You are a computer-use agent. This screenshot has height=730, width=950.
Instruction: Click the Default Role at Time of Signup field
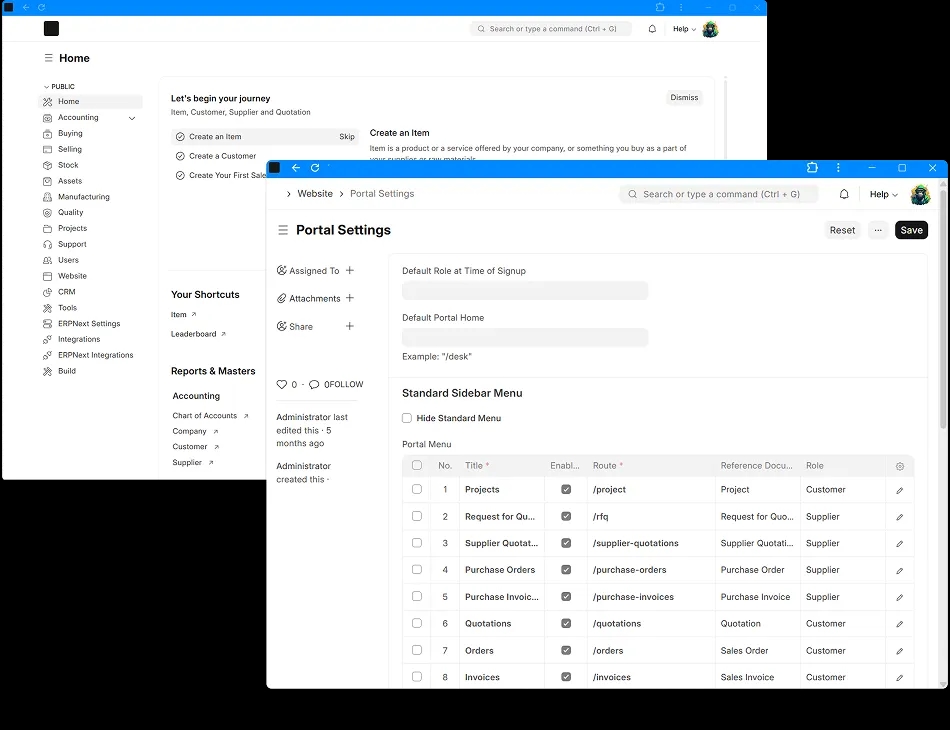coord(525,291)
